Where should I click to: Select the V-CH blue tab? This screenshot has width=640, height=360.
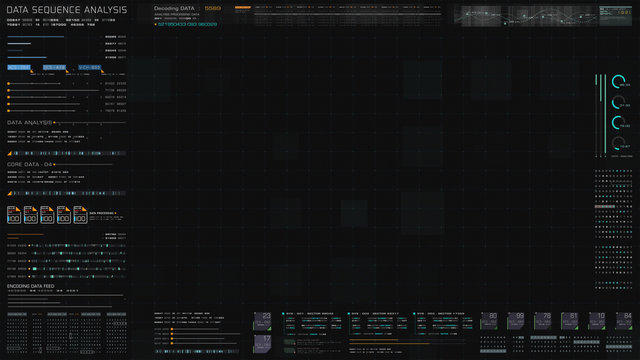[89, 67]
